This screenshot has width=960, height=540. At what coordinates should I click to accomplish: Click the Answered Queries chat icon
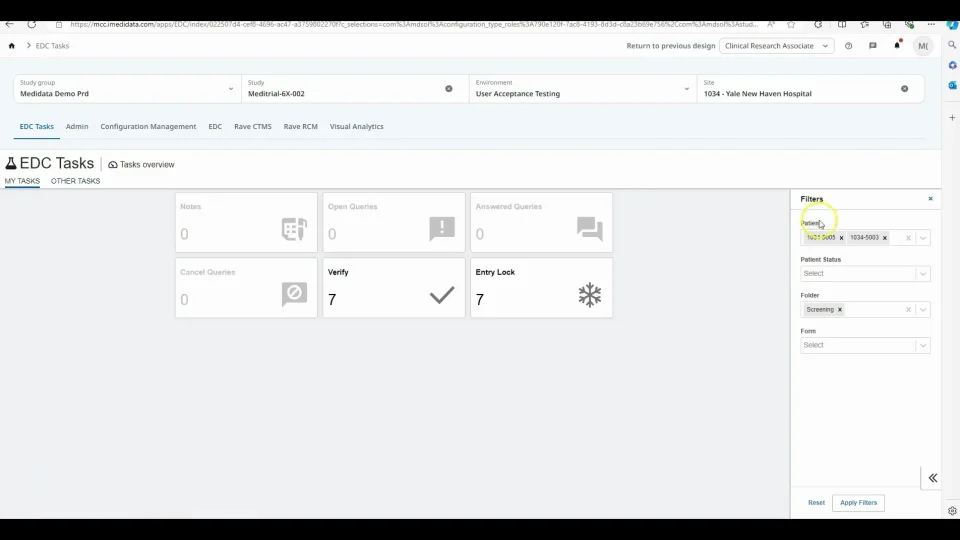tap(590, 228)
